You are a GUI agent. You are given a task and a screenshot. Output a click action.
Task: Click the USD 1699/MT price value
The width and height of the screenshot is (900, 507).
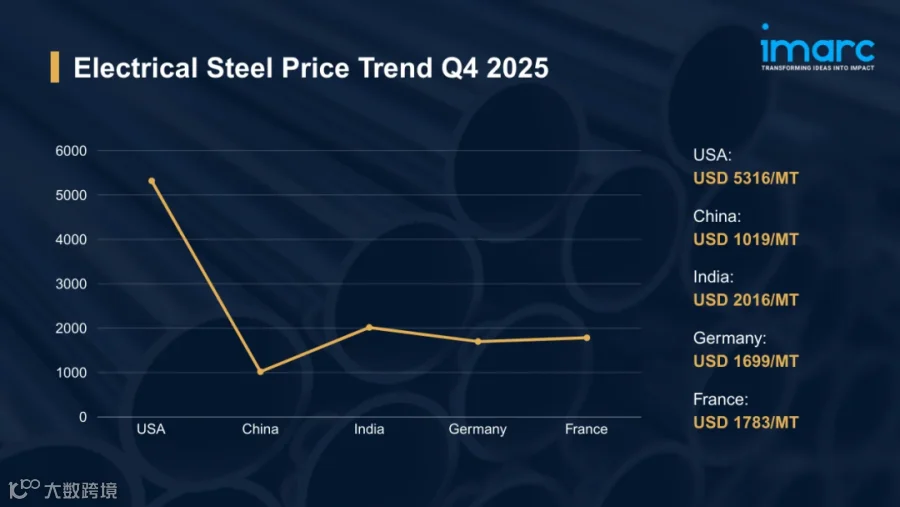746,361
